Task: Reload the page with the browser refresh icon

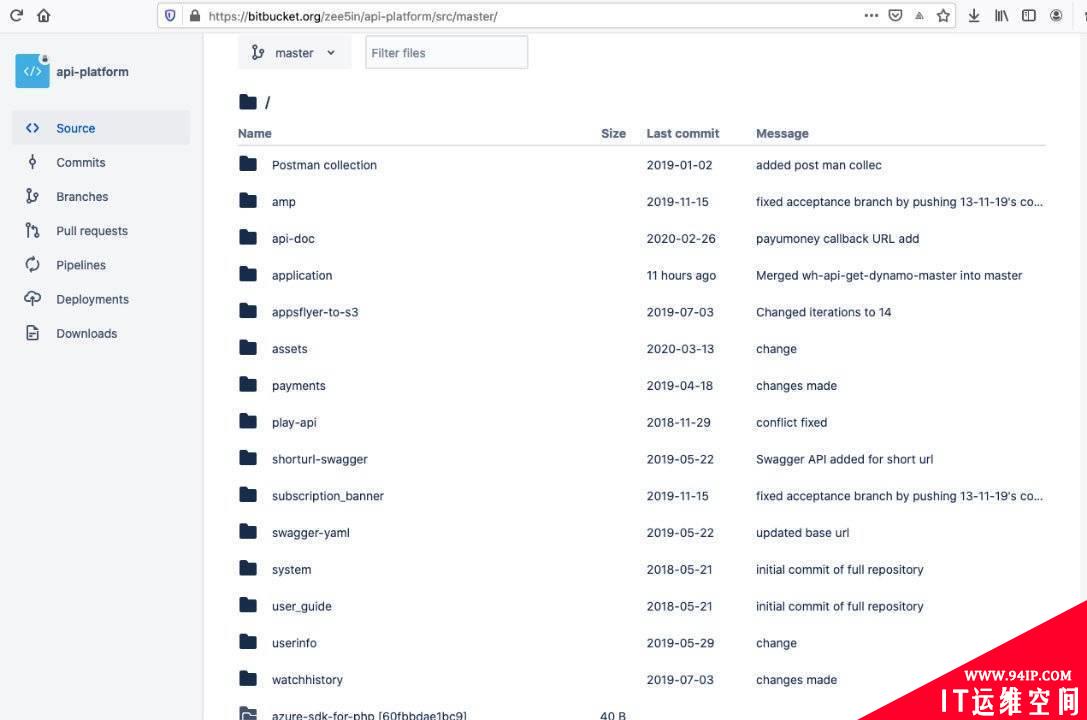Action: click(x=17, y=15)
